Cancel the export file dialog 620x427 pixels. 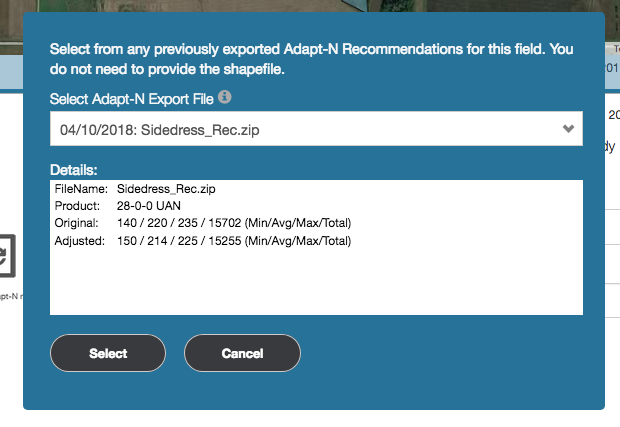tap(242, 353)
